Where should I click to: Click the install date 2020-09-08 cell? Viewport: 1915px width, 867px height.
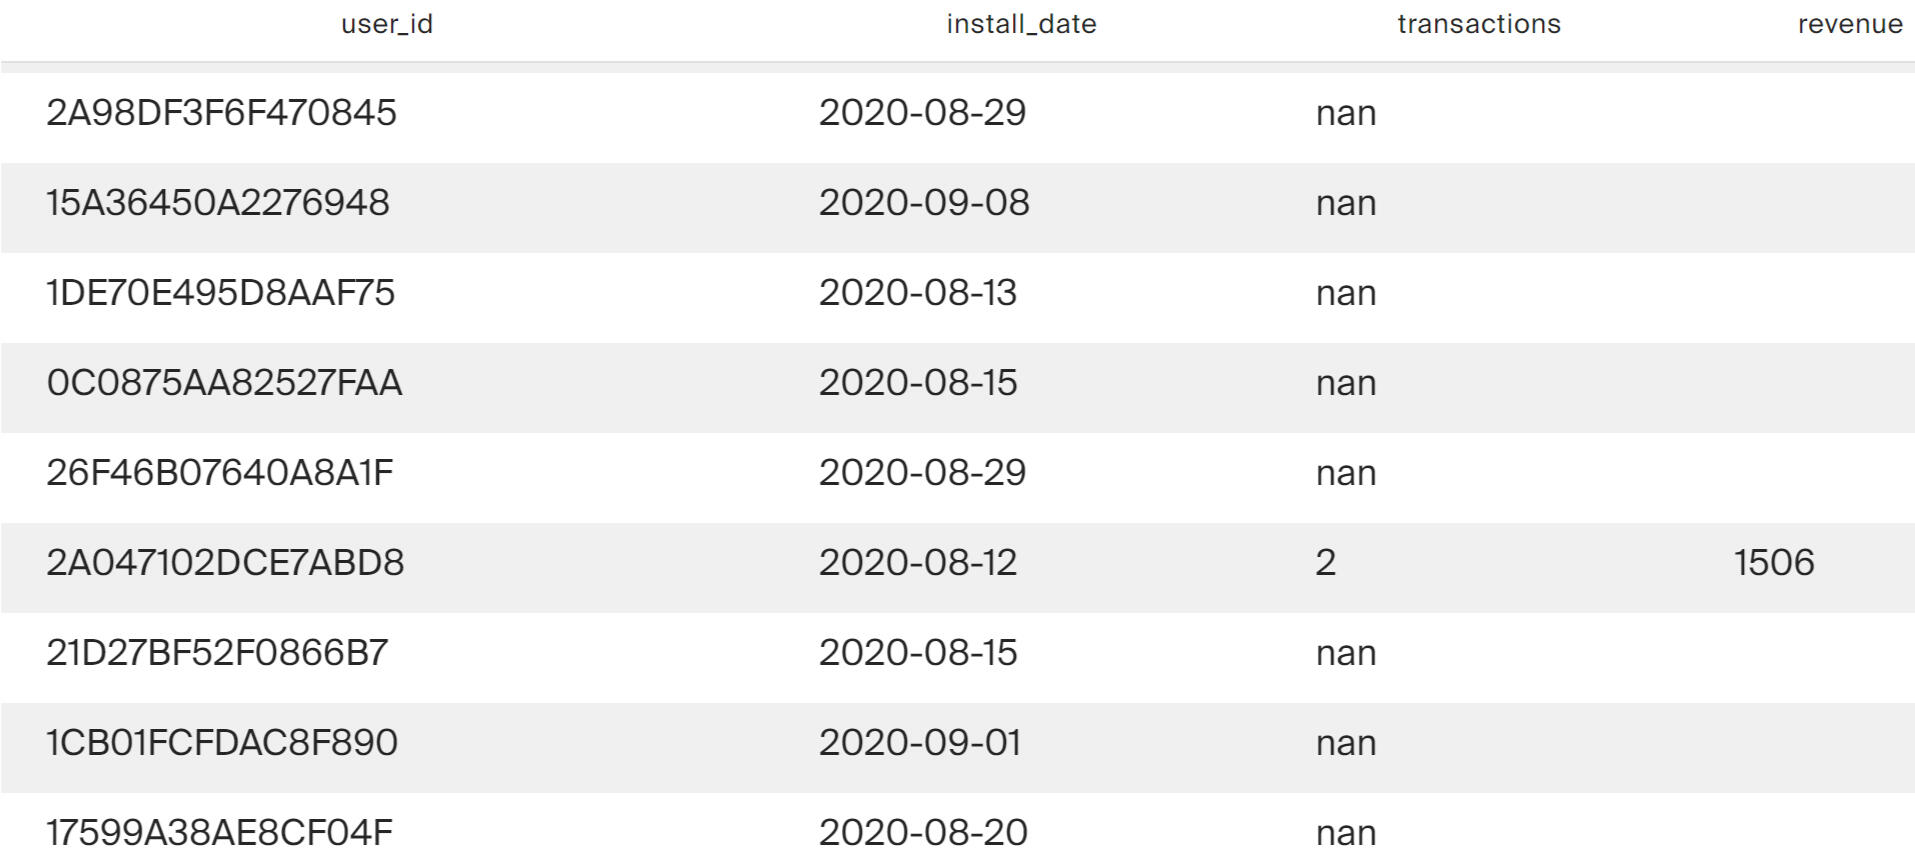(x=923, y=203)
